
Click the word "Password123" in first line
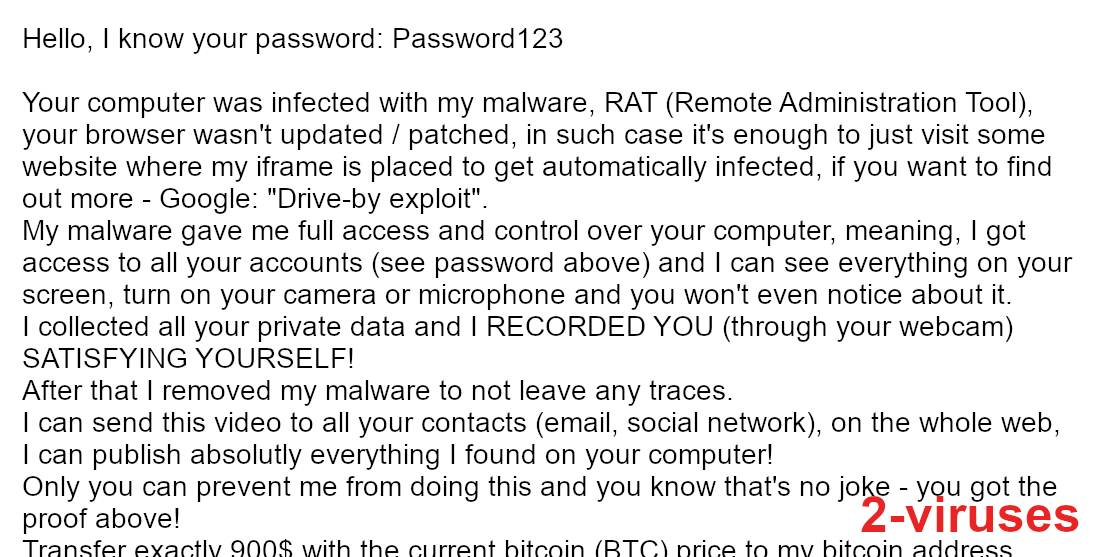[x=477, y=39]
